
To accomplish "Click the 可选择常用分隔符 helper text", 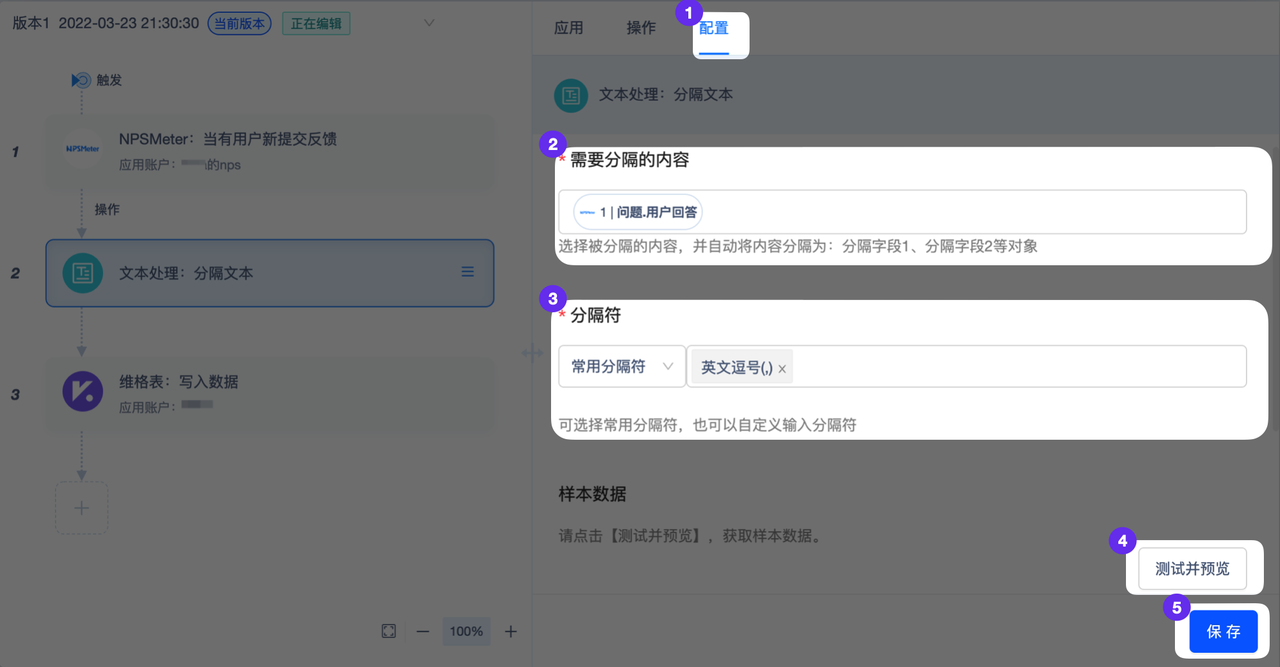I will pyautogui.click(x=708, y=425).
